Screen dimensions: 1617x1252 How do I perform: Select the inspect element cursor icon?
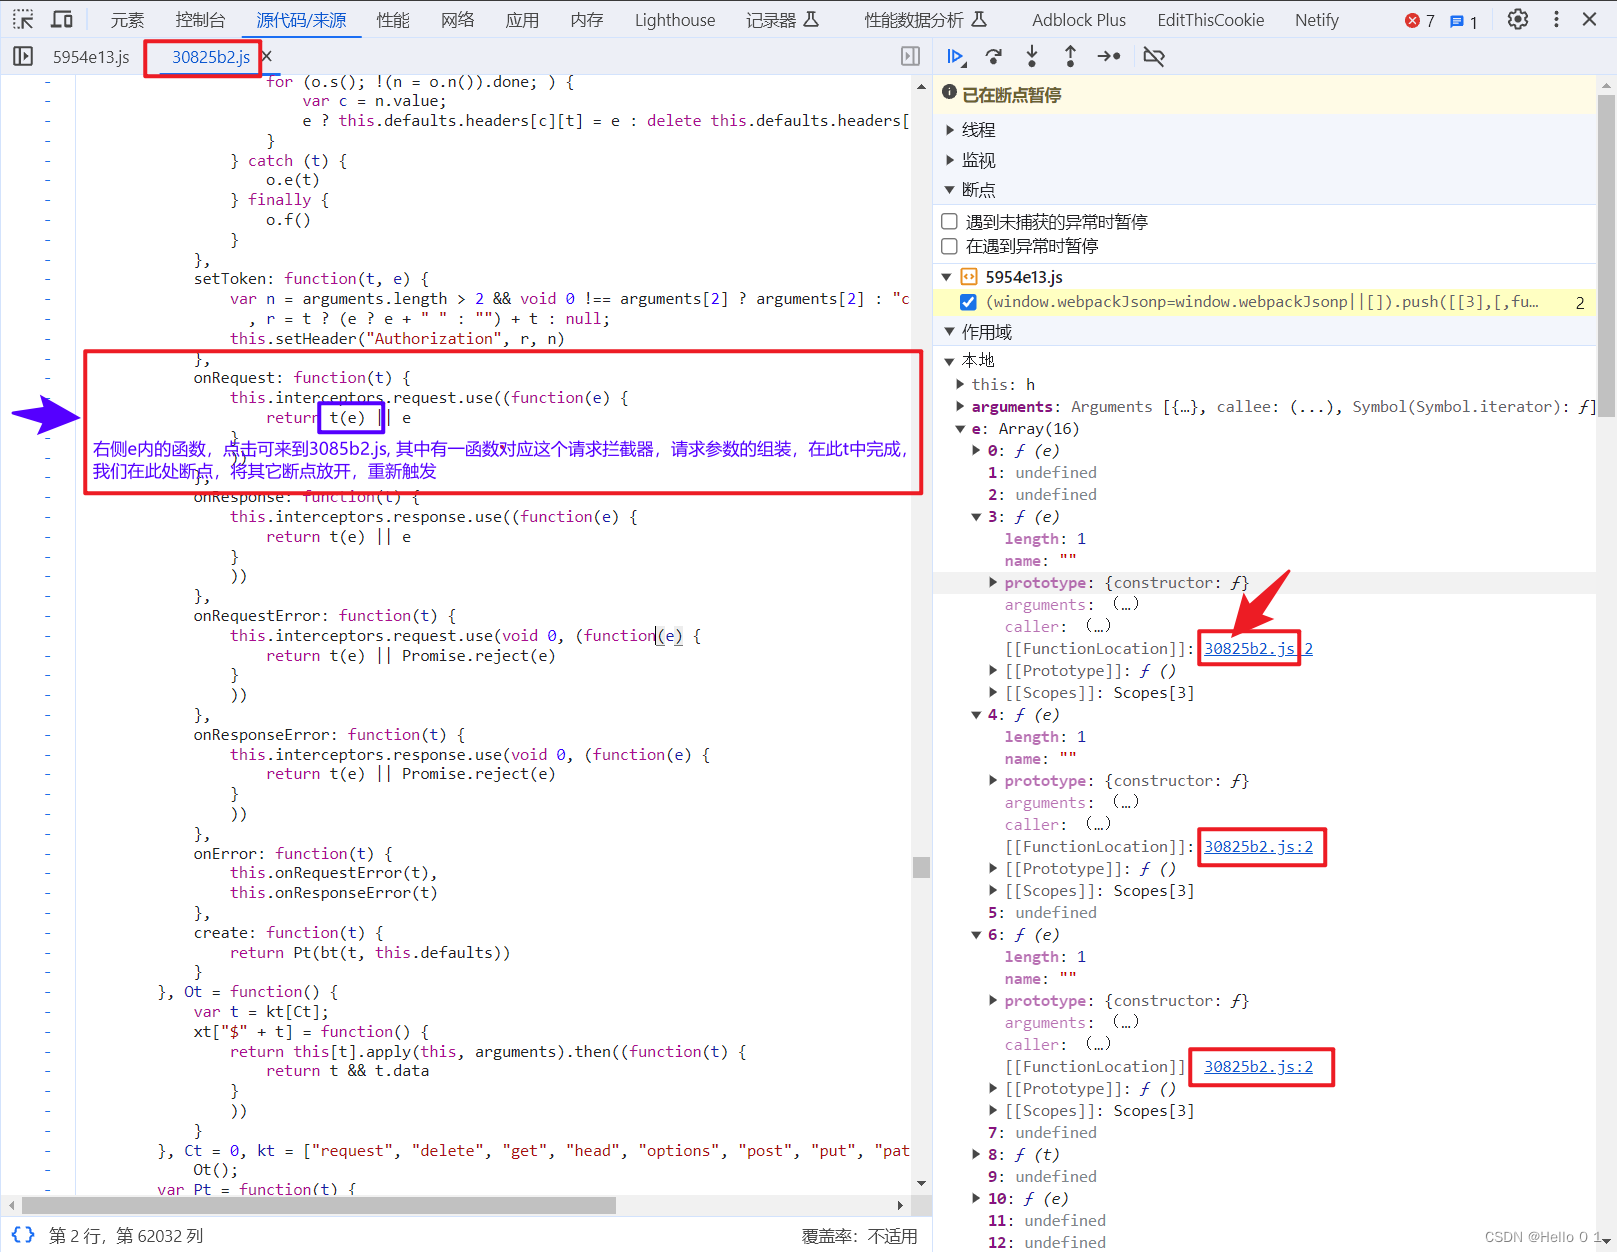click(x=22, y=19)
